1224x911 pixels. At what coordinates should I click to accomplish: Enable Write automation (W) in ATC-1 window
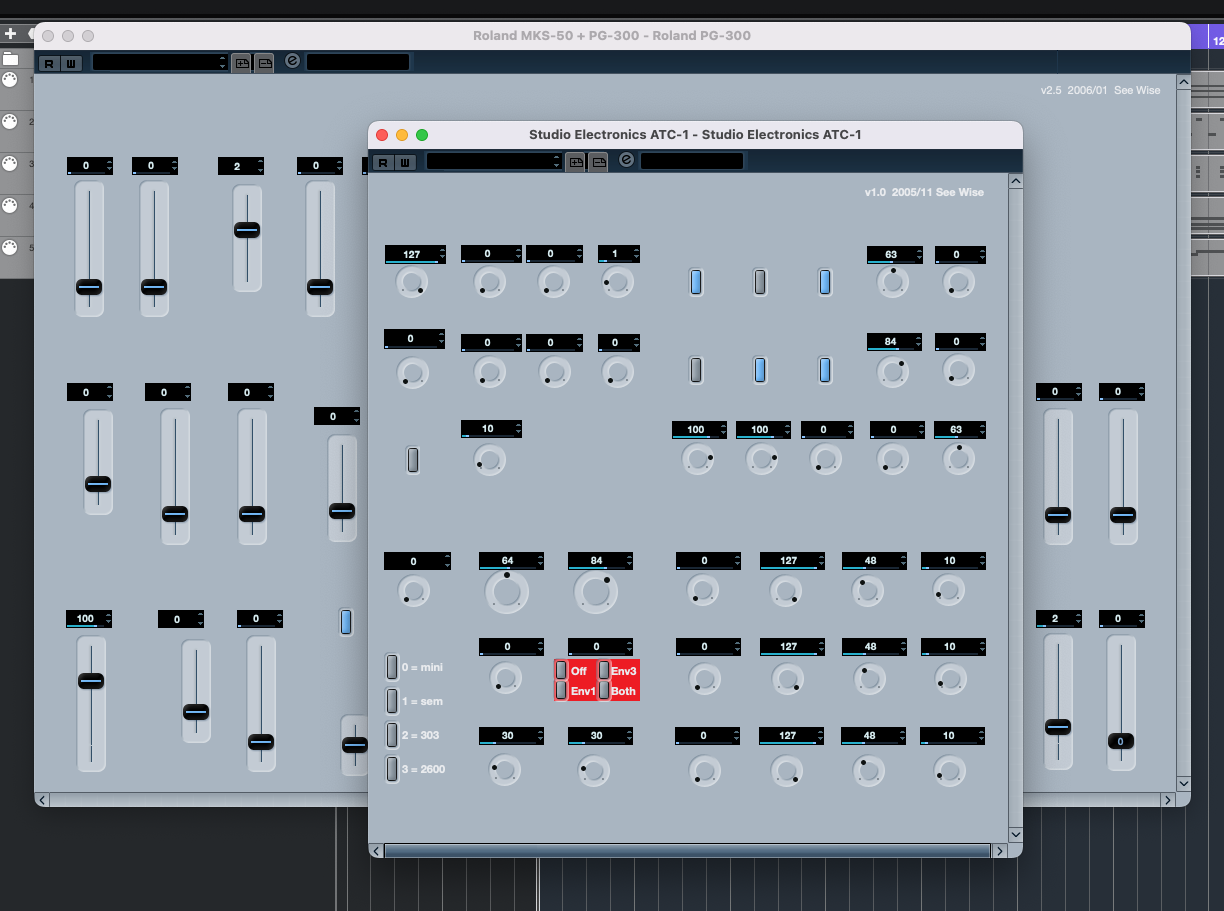[x=404, y=162]
